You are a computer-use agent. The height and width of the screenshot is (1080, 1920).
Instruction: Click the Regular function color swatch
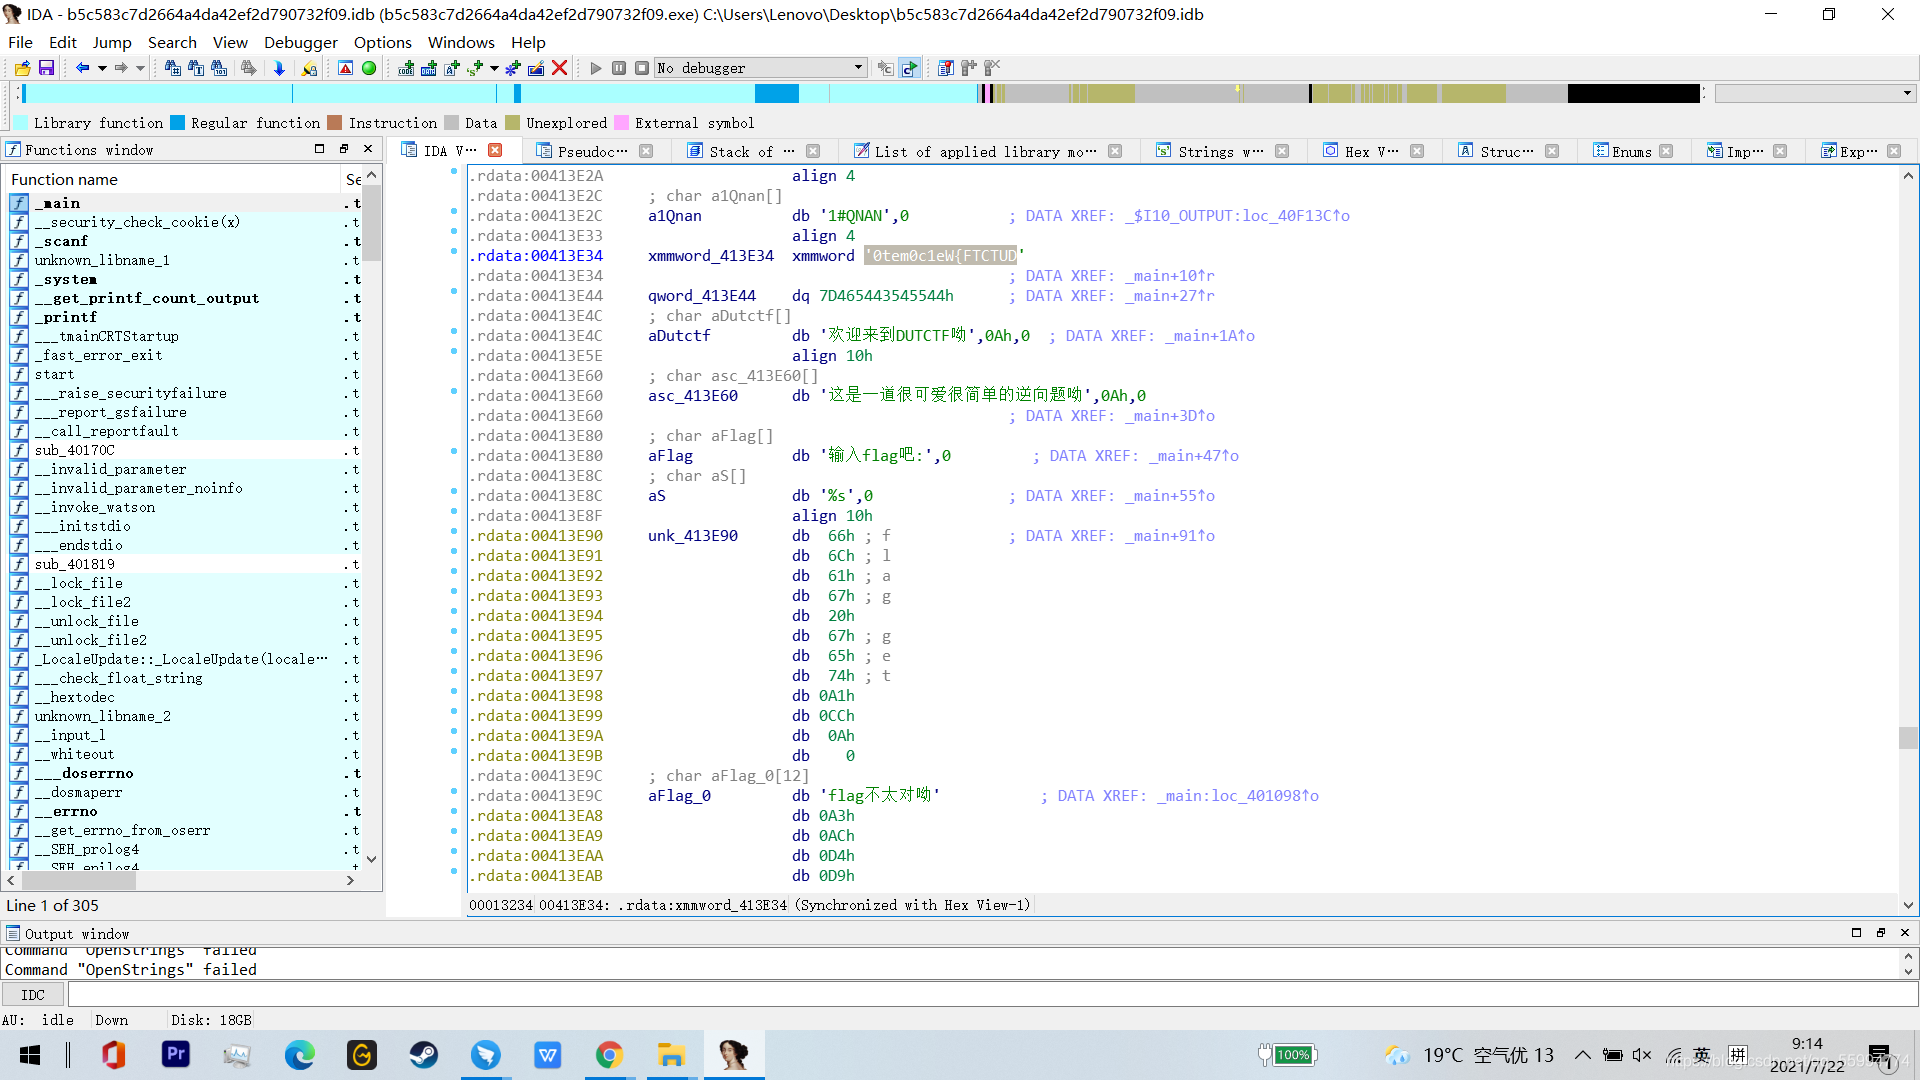point(178,123)
